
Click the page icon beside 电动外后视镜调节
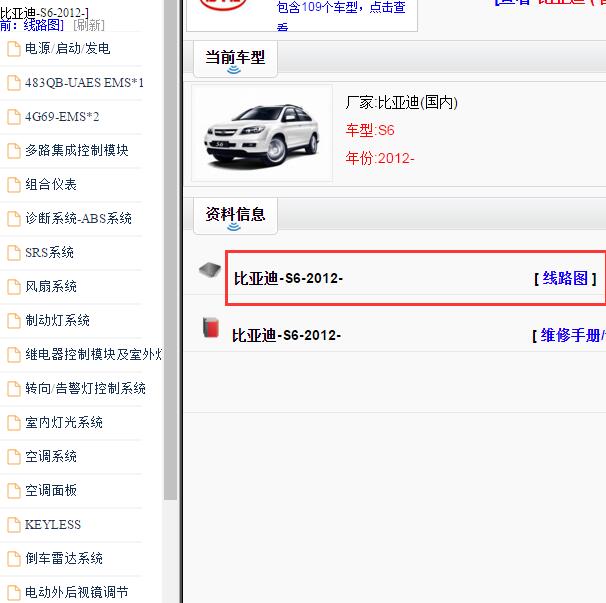(14, 593)
